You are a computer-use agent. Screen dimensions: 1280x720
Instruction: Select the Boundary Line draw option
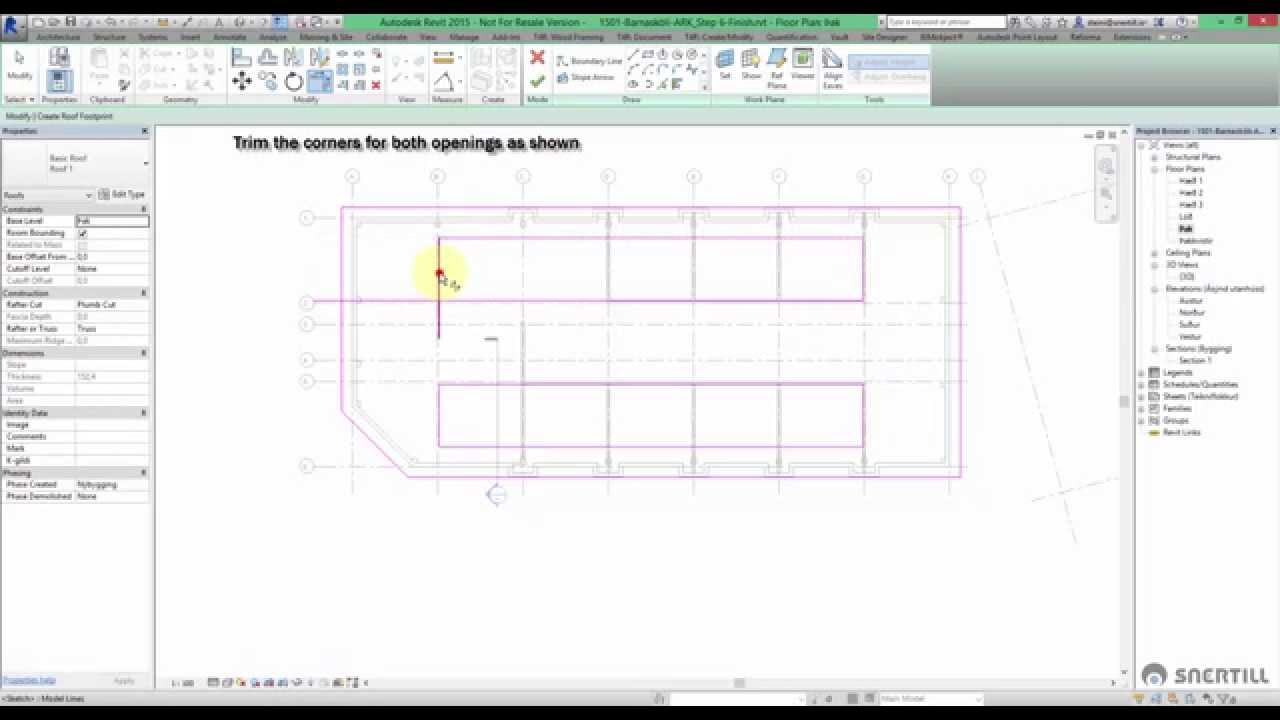coord(589,61)
